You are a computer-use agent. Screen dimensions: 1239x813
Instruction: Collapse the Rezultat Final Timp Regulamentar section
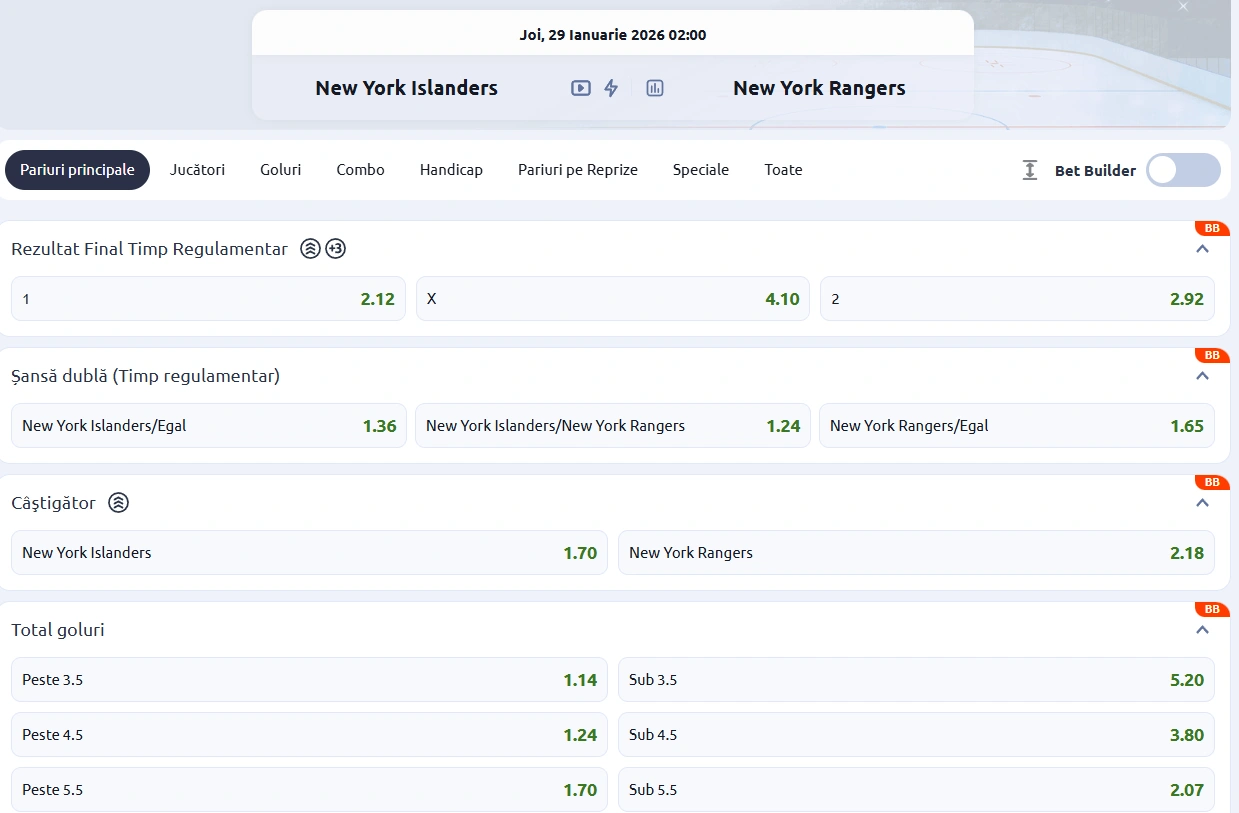click(1202, 249)
